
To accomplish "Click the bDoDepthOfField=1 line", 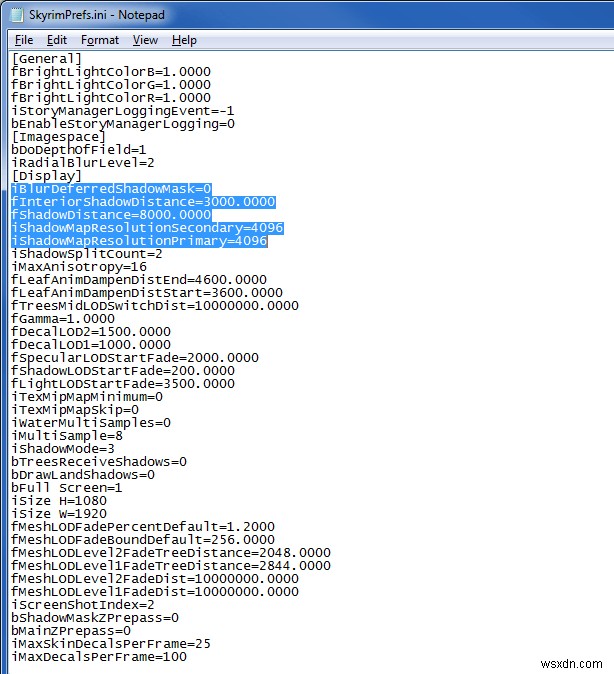I will point(79,150).
